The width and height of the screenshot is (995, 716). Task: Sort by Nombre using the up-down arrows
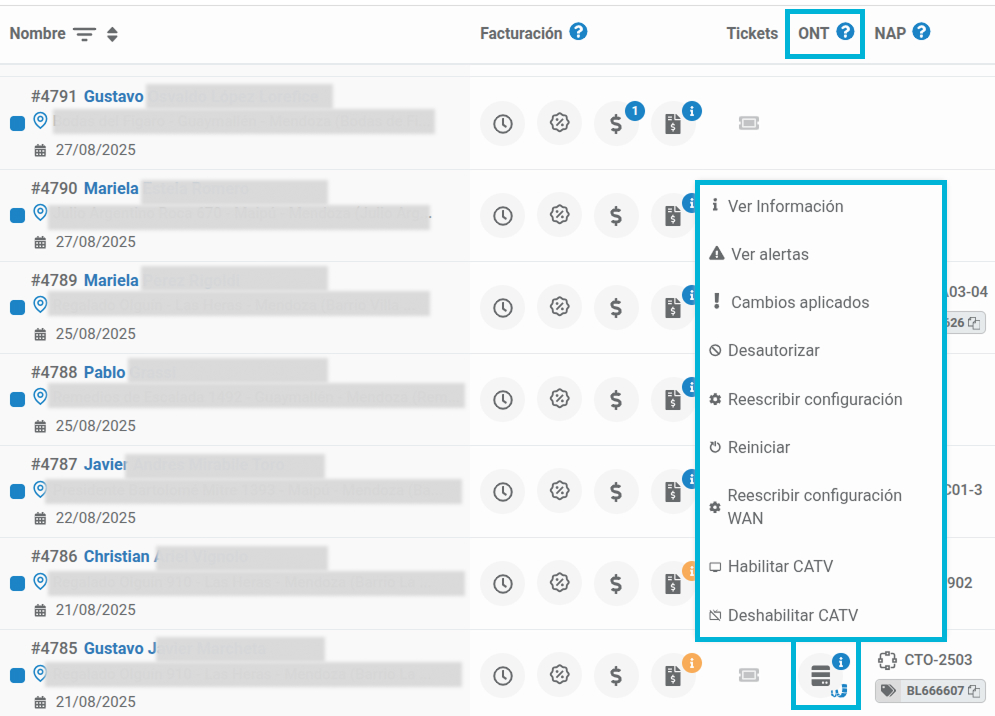coord(112,34)
